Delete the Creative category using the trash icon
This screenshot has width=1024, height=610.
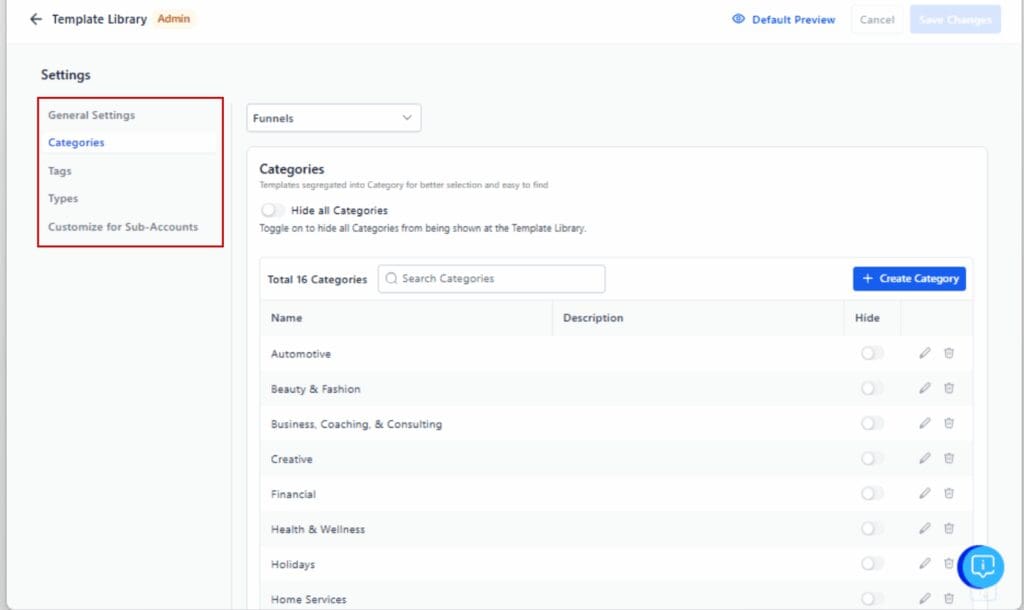[x=949, y=458]
